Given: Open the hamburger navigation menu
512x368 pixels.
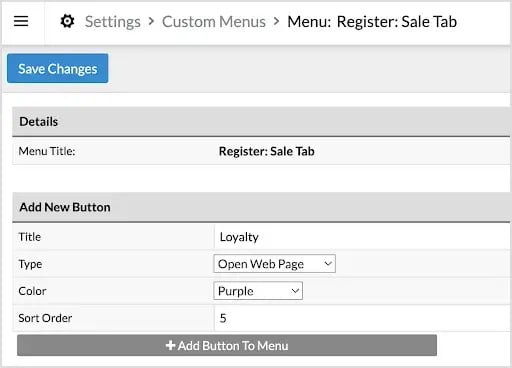Looking at the screenshot, I should (21, 21).
